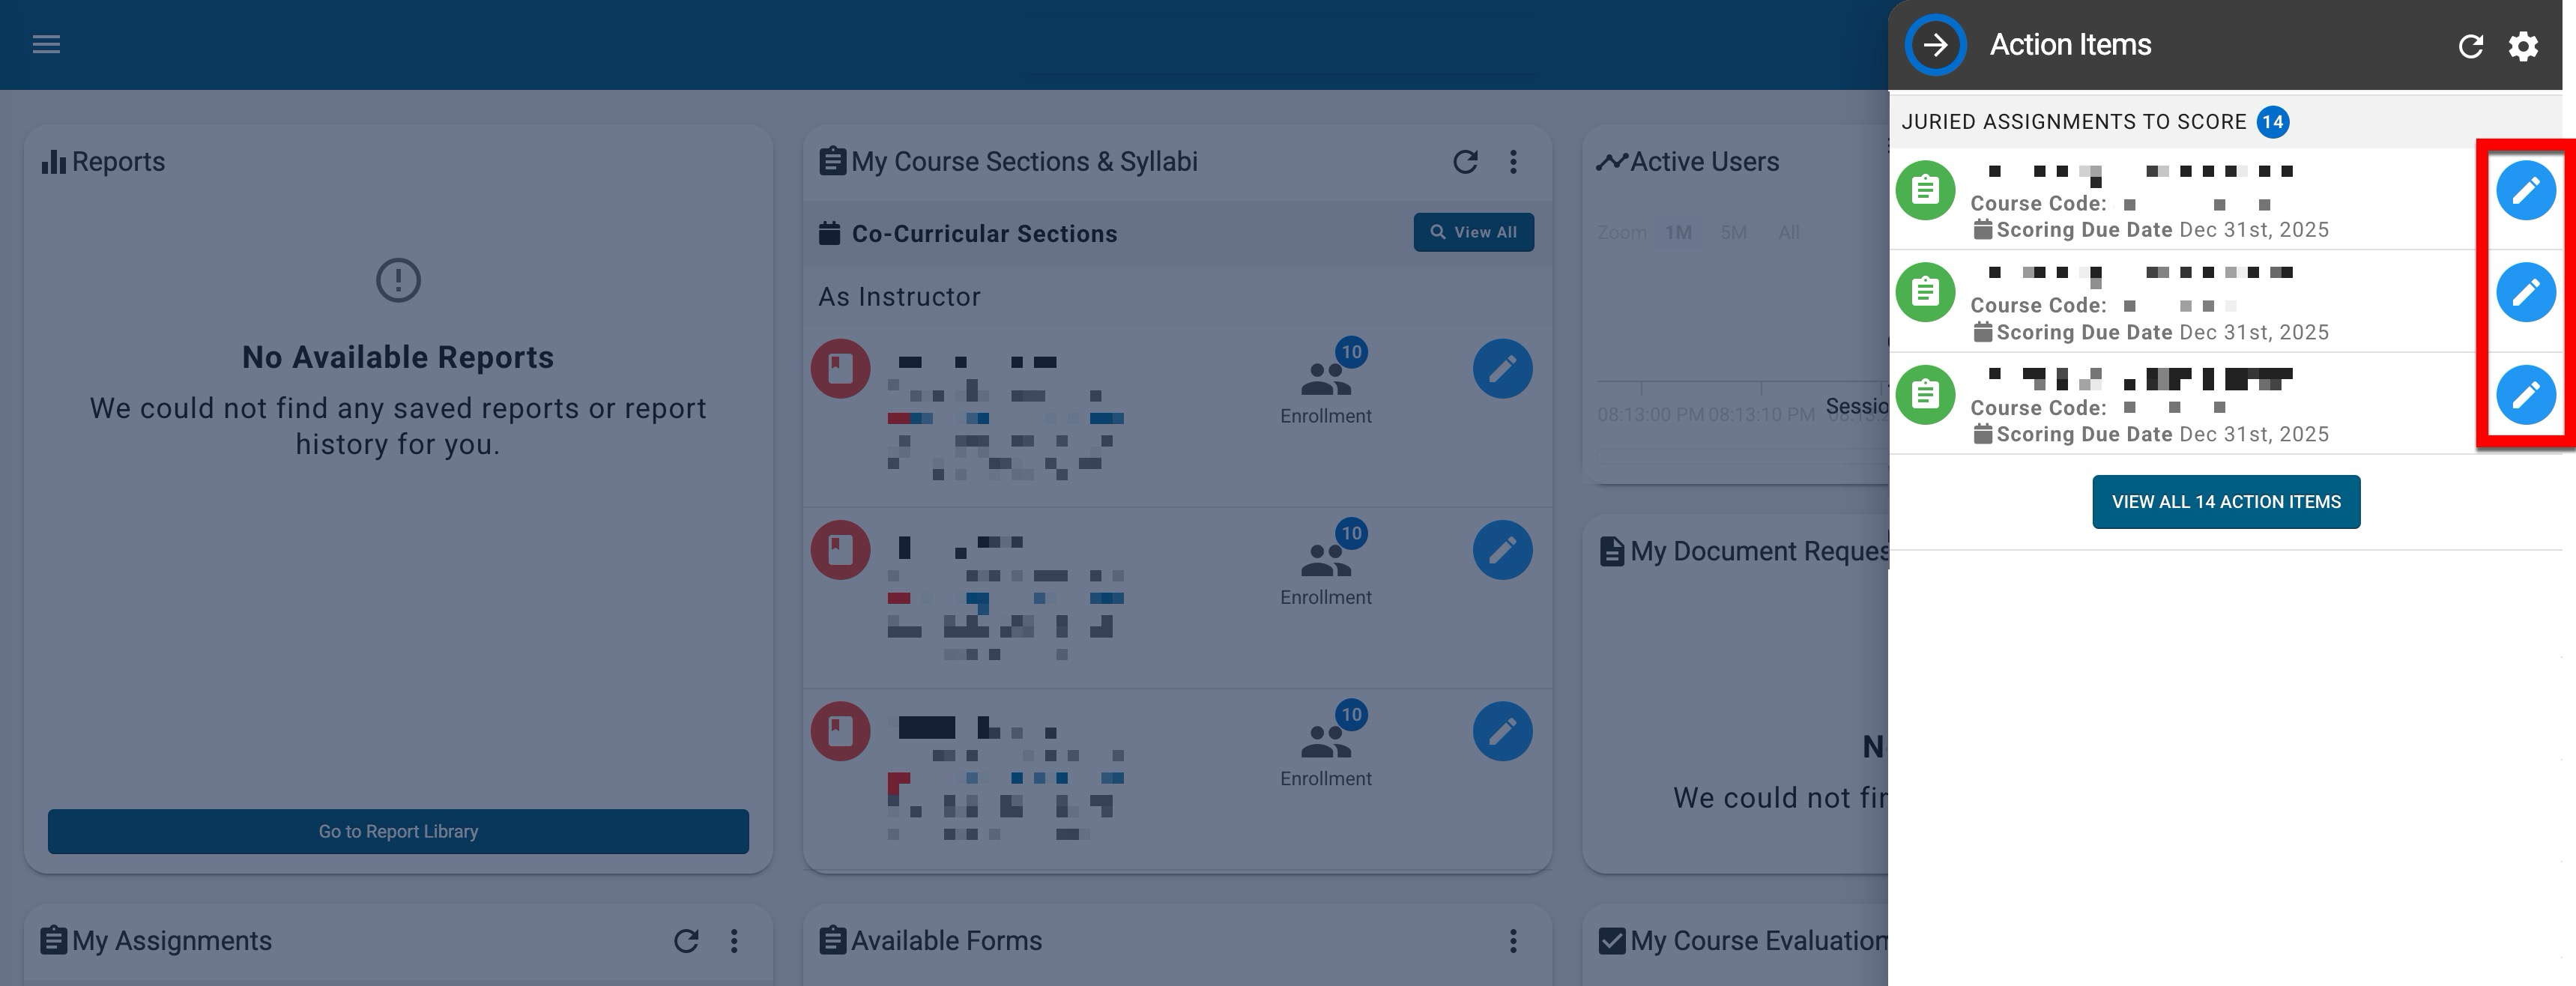This screenshot has width=2576, height=986.
Task: Click View All 14 Action Items button
Action: tap(2226, 502)
